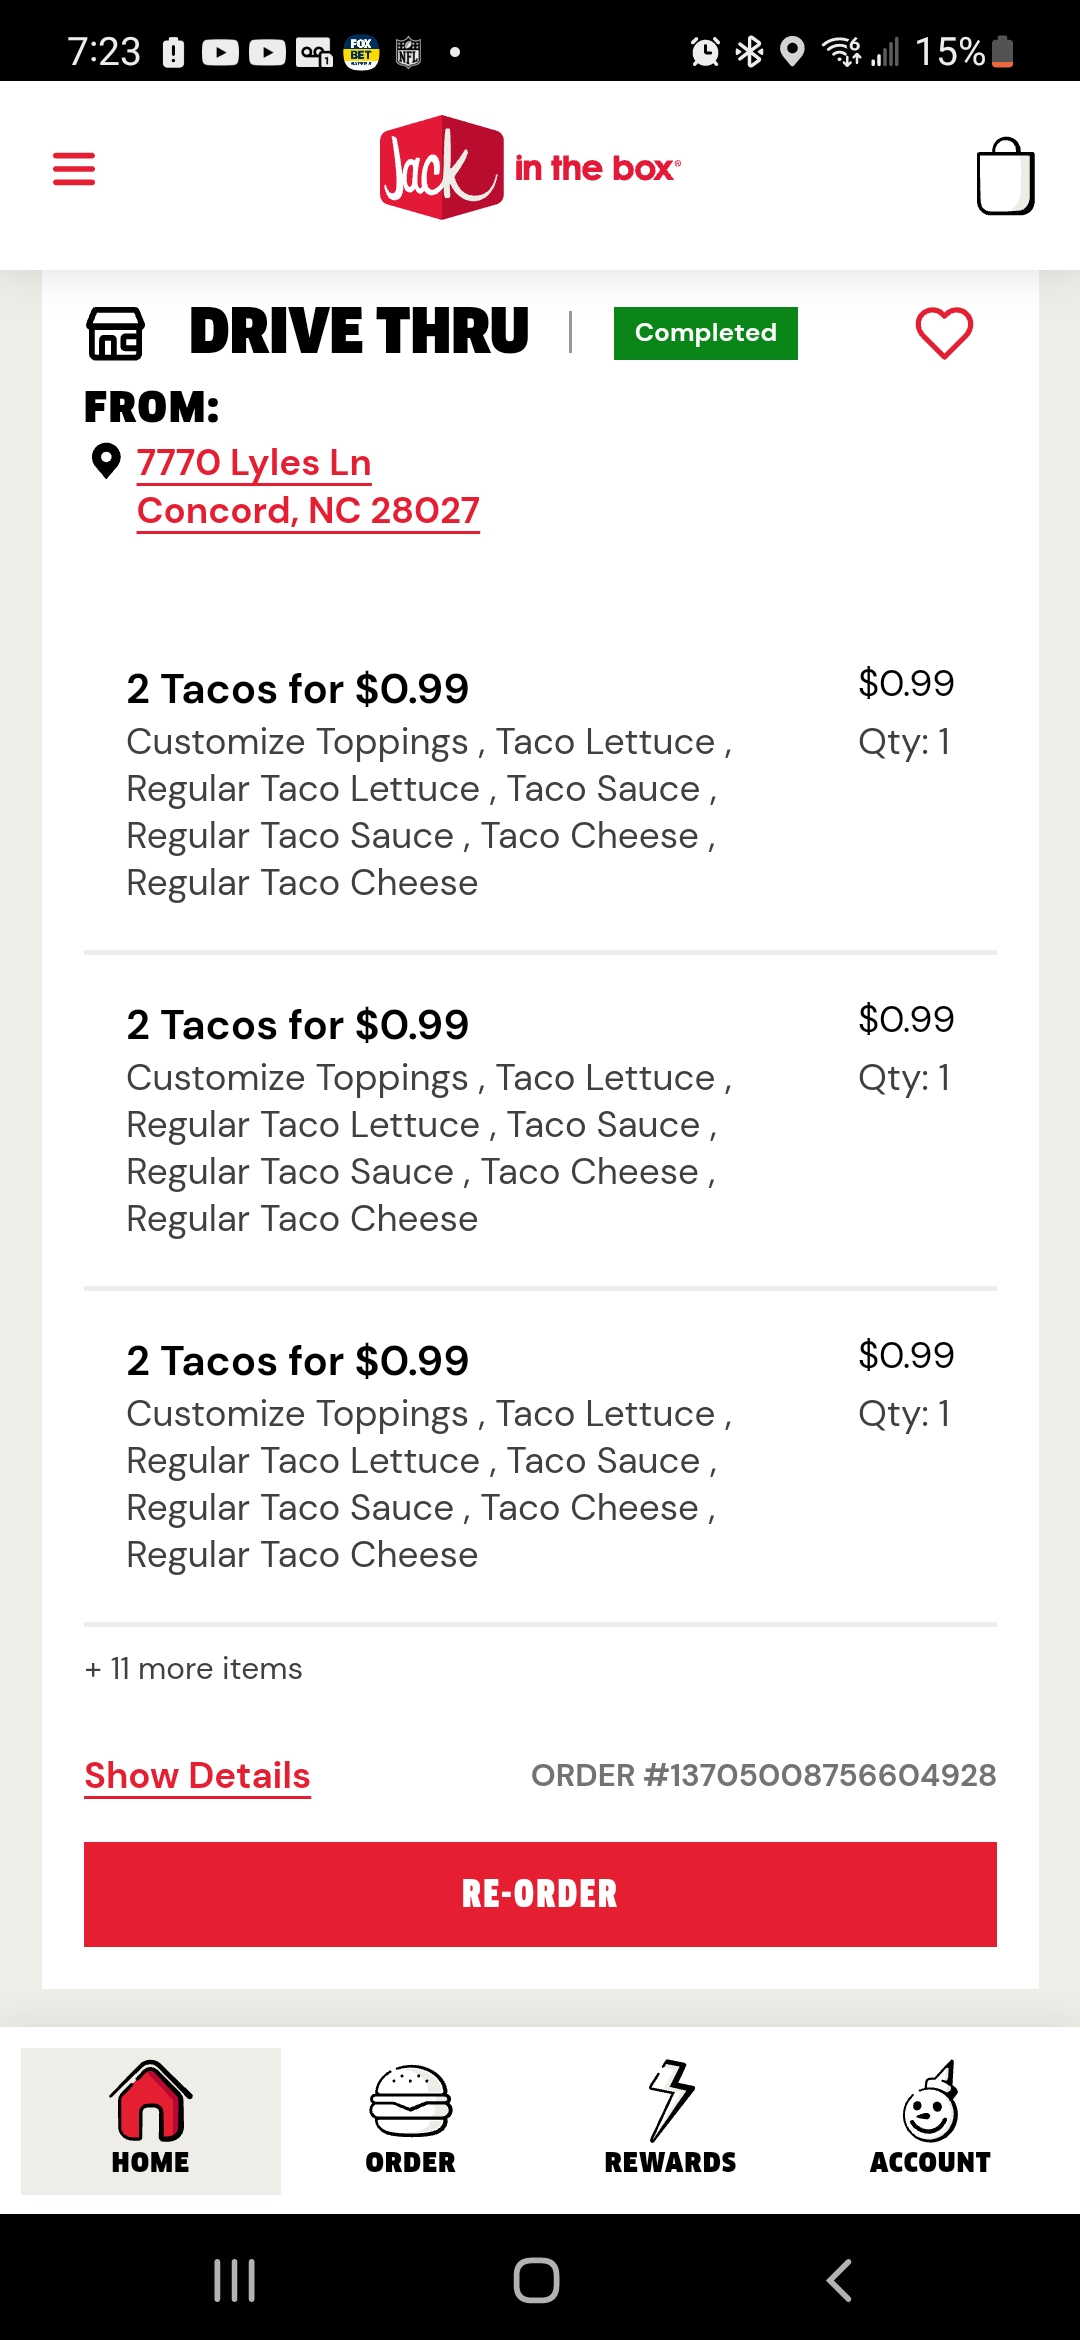Open the Rewards tab
This screenshot has width=1080, height=2340.
tap(670, 2120)
